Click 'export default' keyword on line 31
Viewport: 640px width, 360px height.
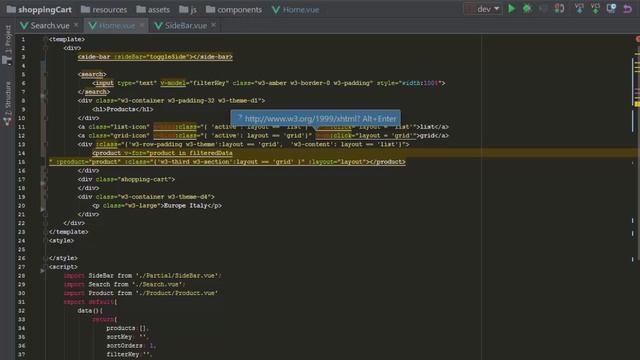tap(89, 302)
